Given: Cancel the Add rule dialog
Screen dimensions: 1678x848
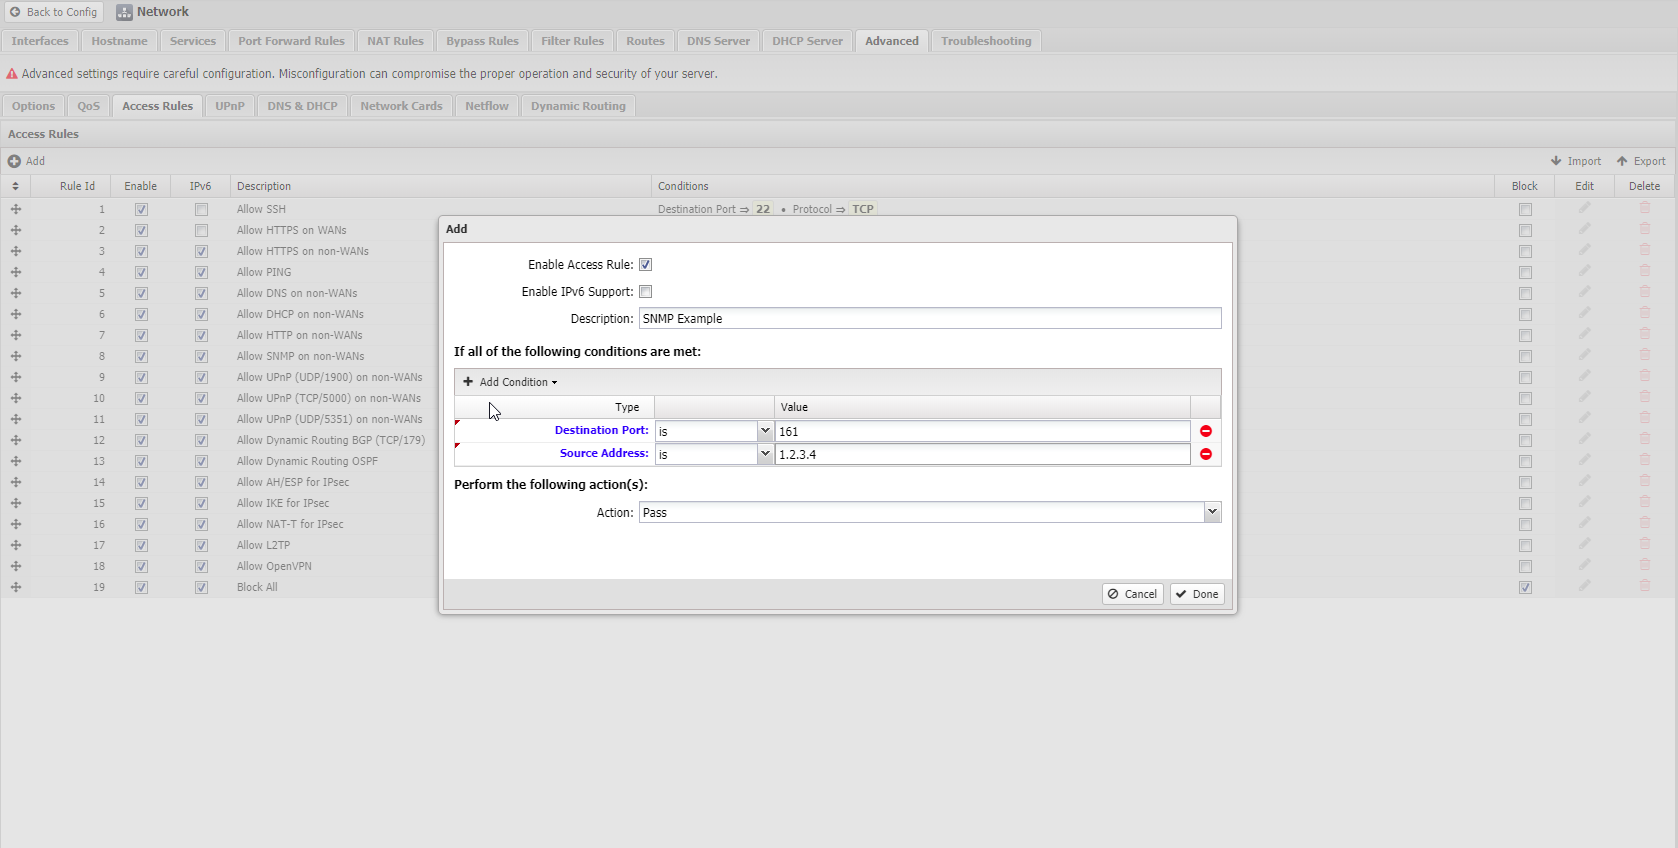Looking at the screenshot, I should point(1132,594).
